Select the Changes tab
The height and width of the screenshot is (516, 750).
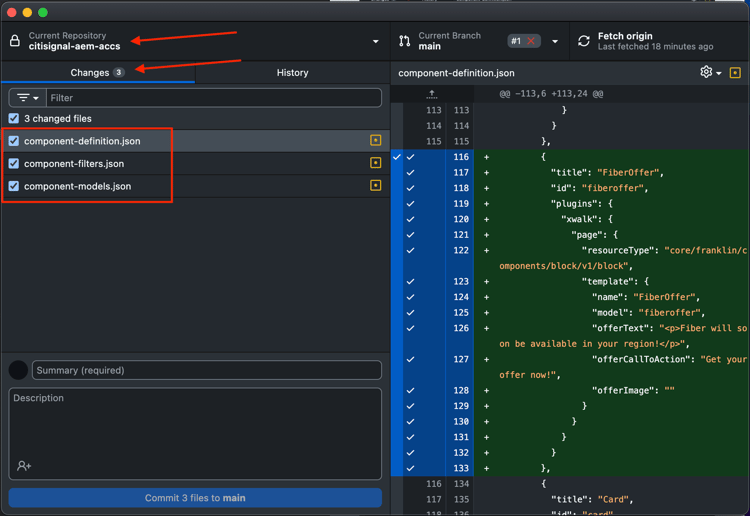(98, 73)
